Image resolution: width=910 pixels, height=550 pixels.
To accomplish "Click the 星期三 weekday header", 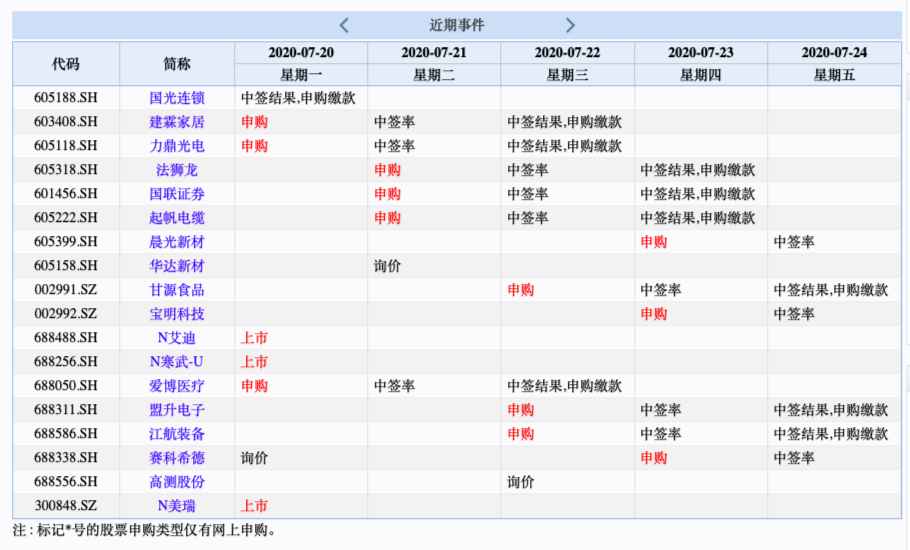I will tap(568, 75).
